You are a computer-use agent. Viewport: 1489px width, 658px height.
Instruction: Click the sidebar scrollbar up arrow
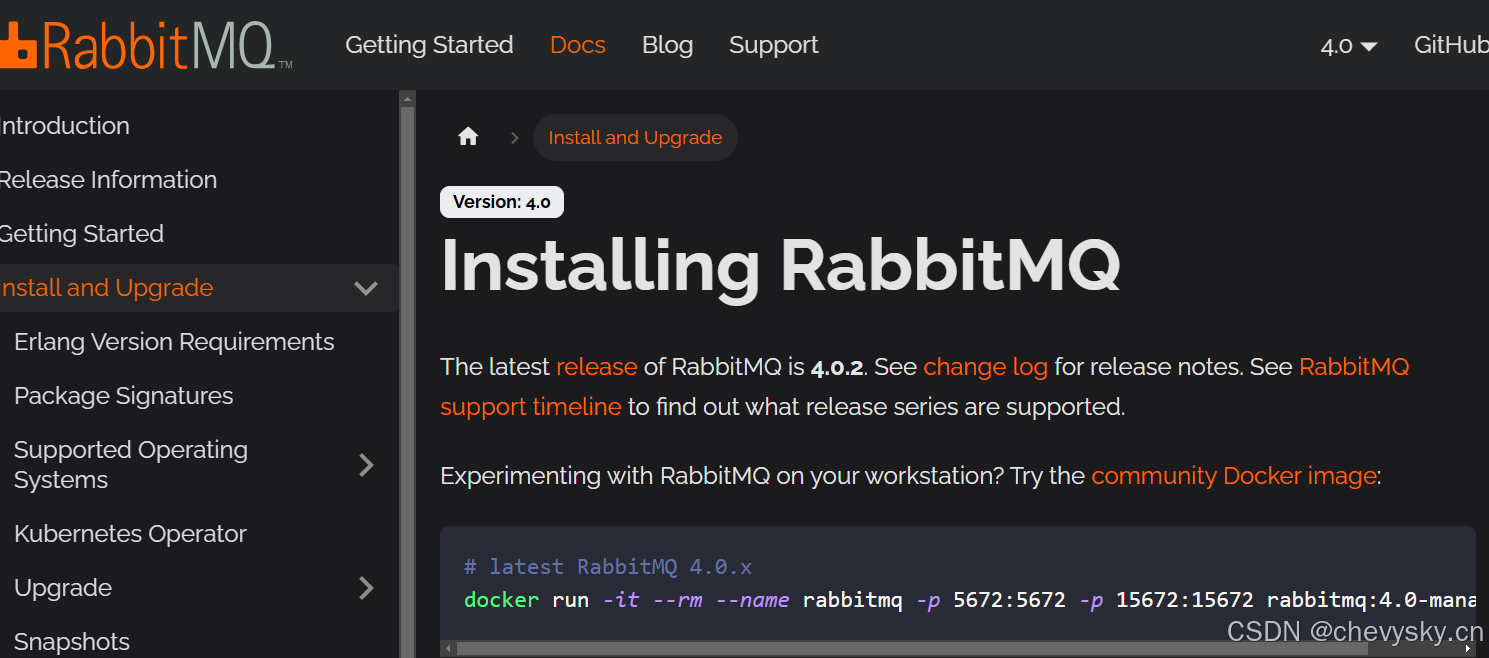click(x=407, y=98)
